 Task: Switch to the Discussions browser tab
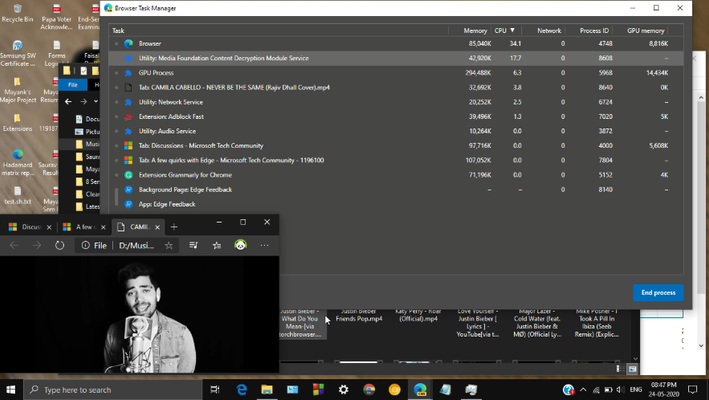[x=28, y=227]
